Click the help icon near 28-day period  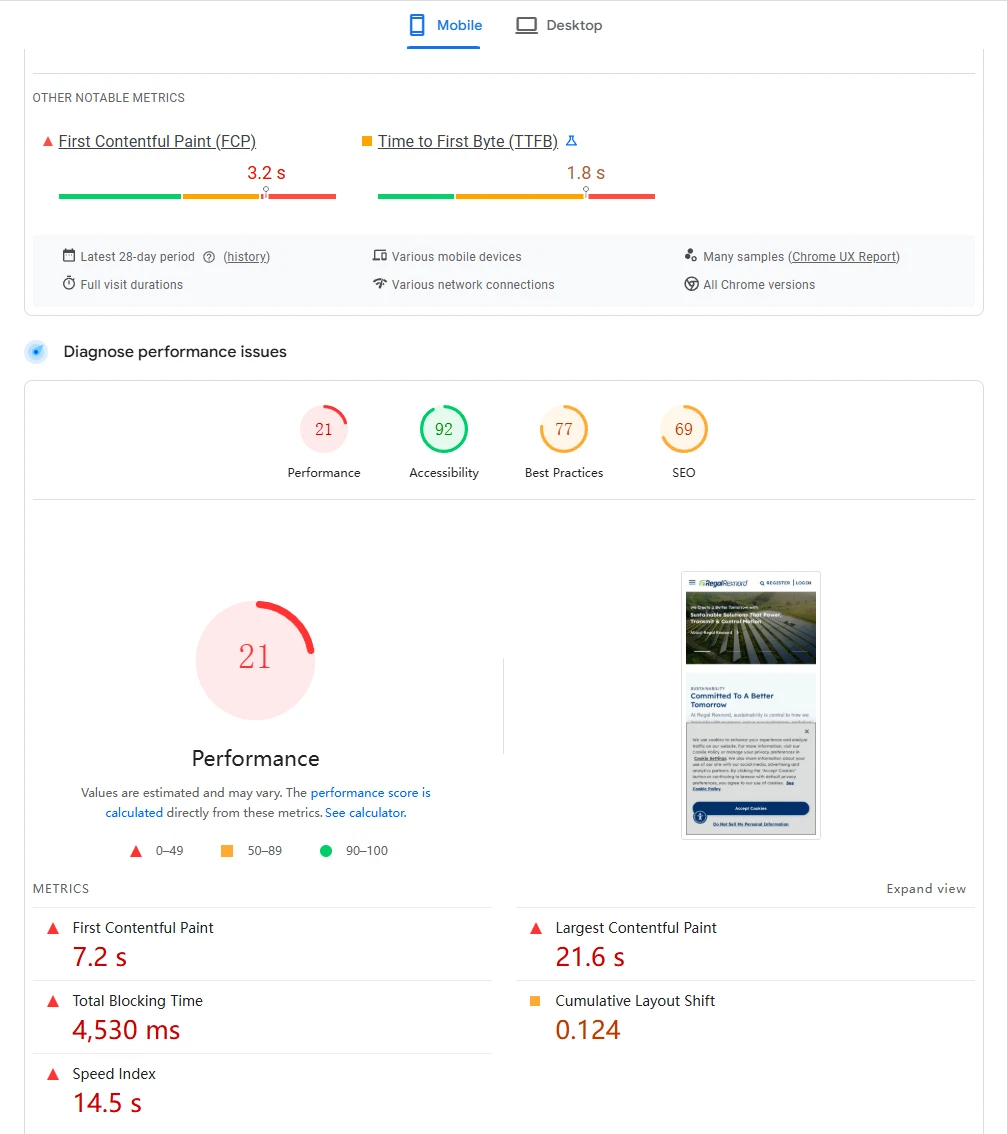[209, 257]
